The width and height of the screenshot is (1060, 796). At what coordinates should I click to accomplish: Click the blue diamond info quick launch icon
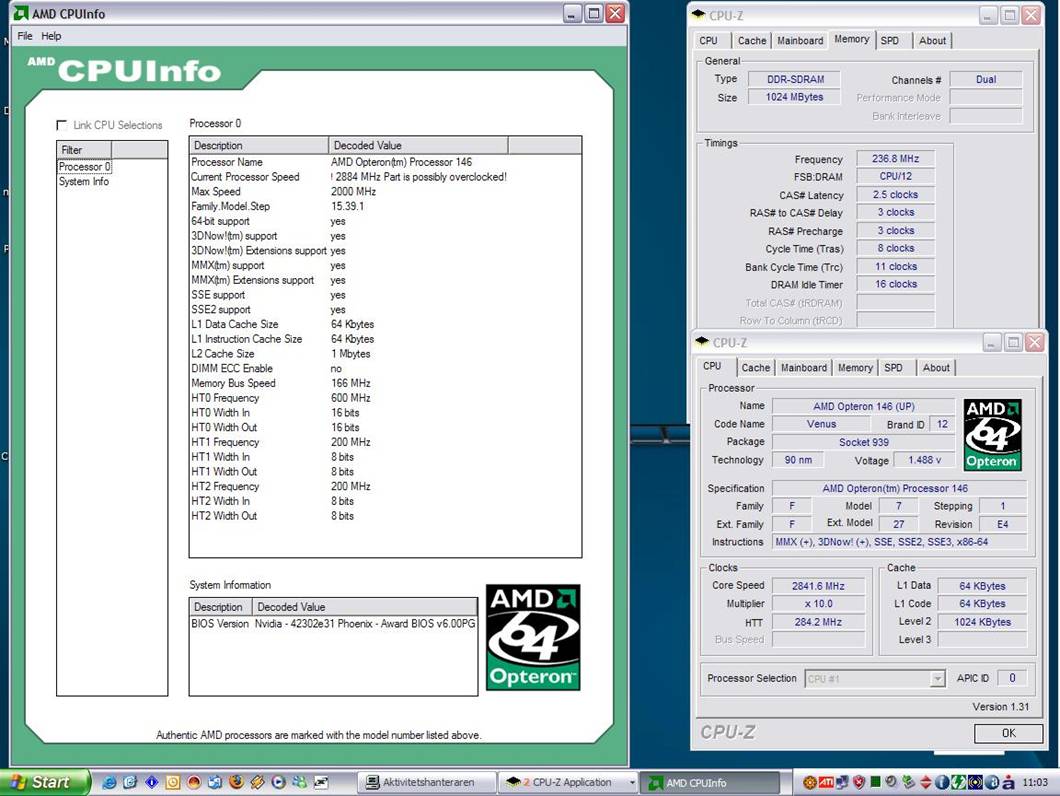[x=151, y=782]
